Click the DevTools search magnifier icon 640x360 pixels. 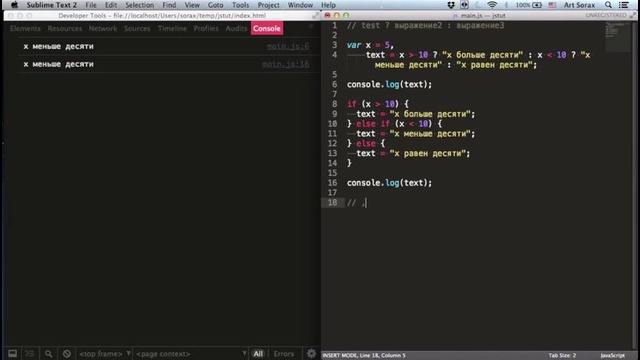pos(49,353)
